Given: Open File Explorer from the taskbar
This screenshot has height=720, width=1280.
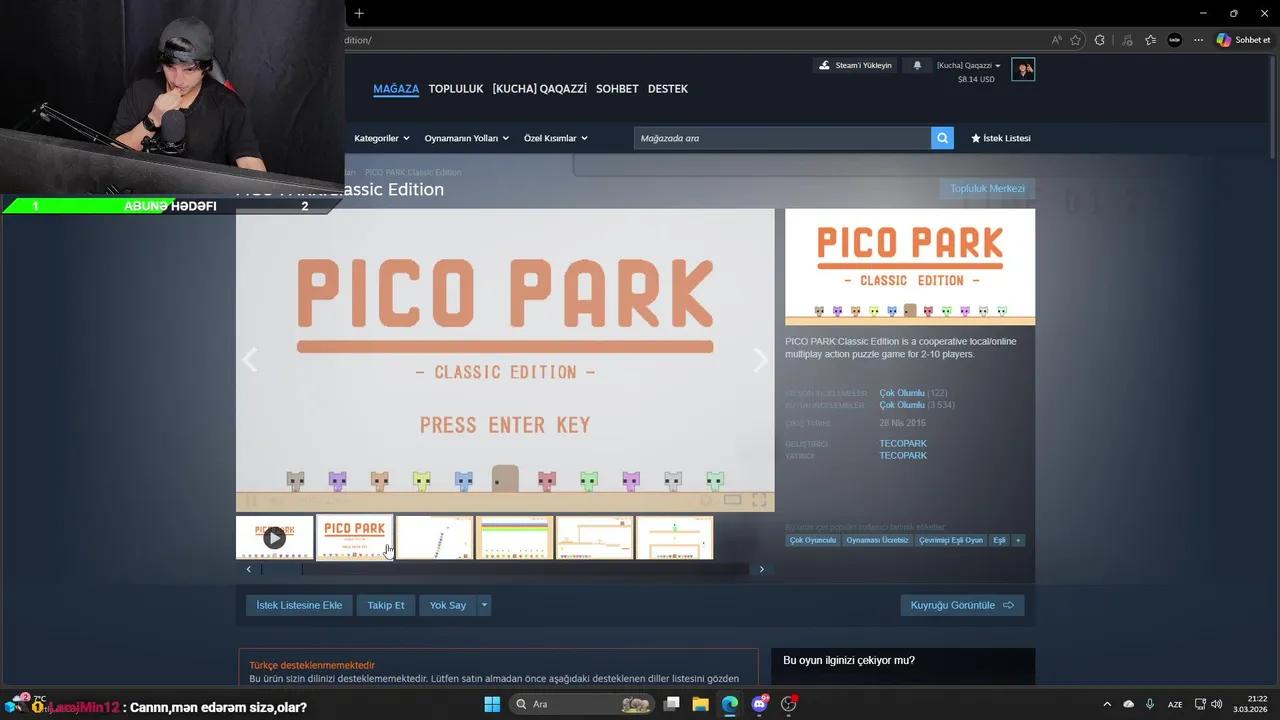Looking at the screenshot, I should (x=701, y=704).
